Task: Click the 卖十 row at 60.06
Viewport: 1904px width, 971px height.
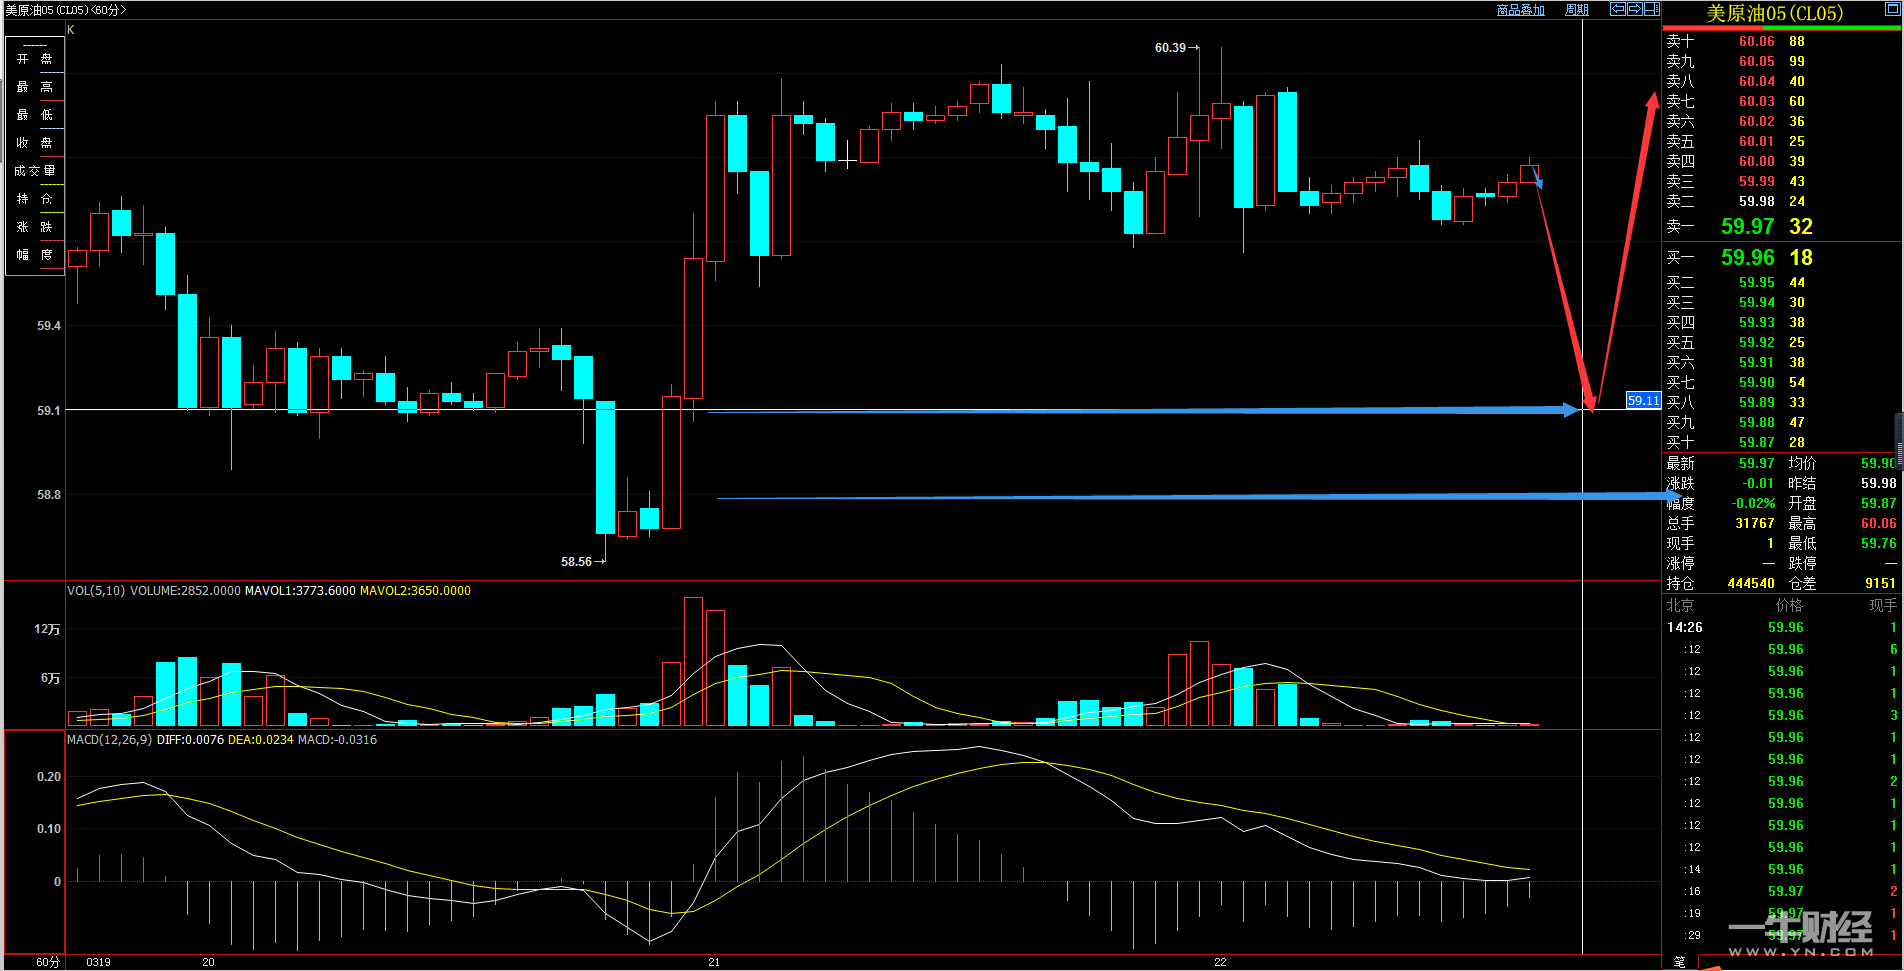Action: click(x=1756, y=41)
